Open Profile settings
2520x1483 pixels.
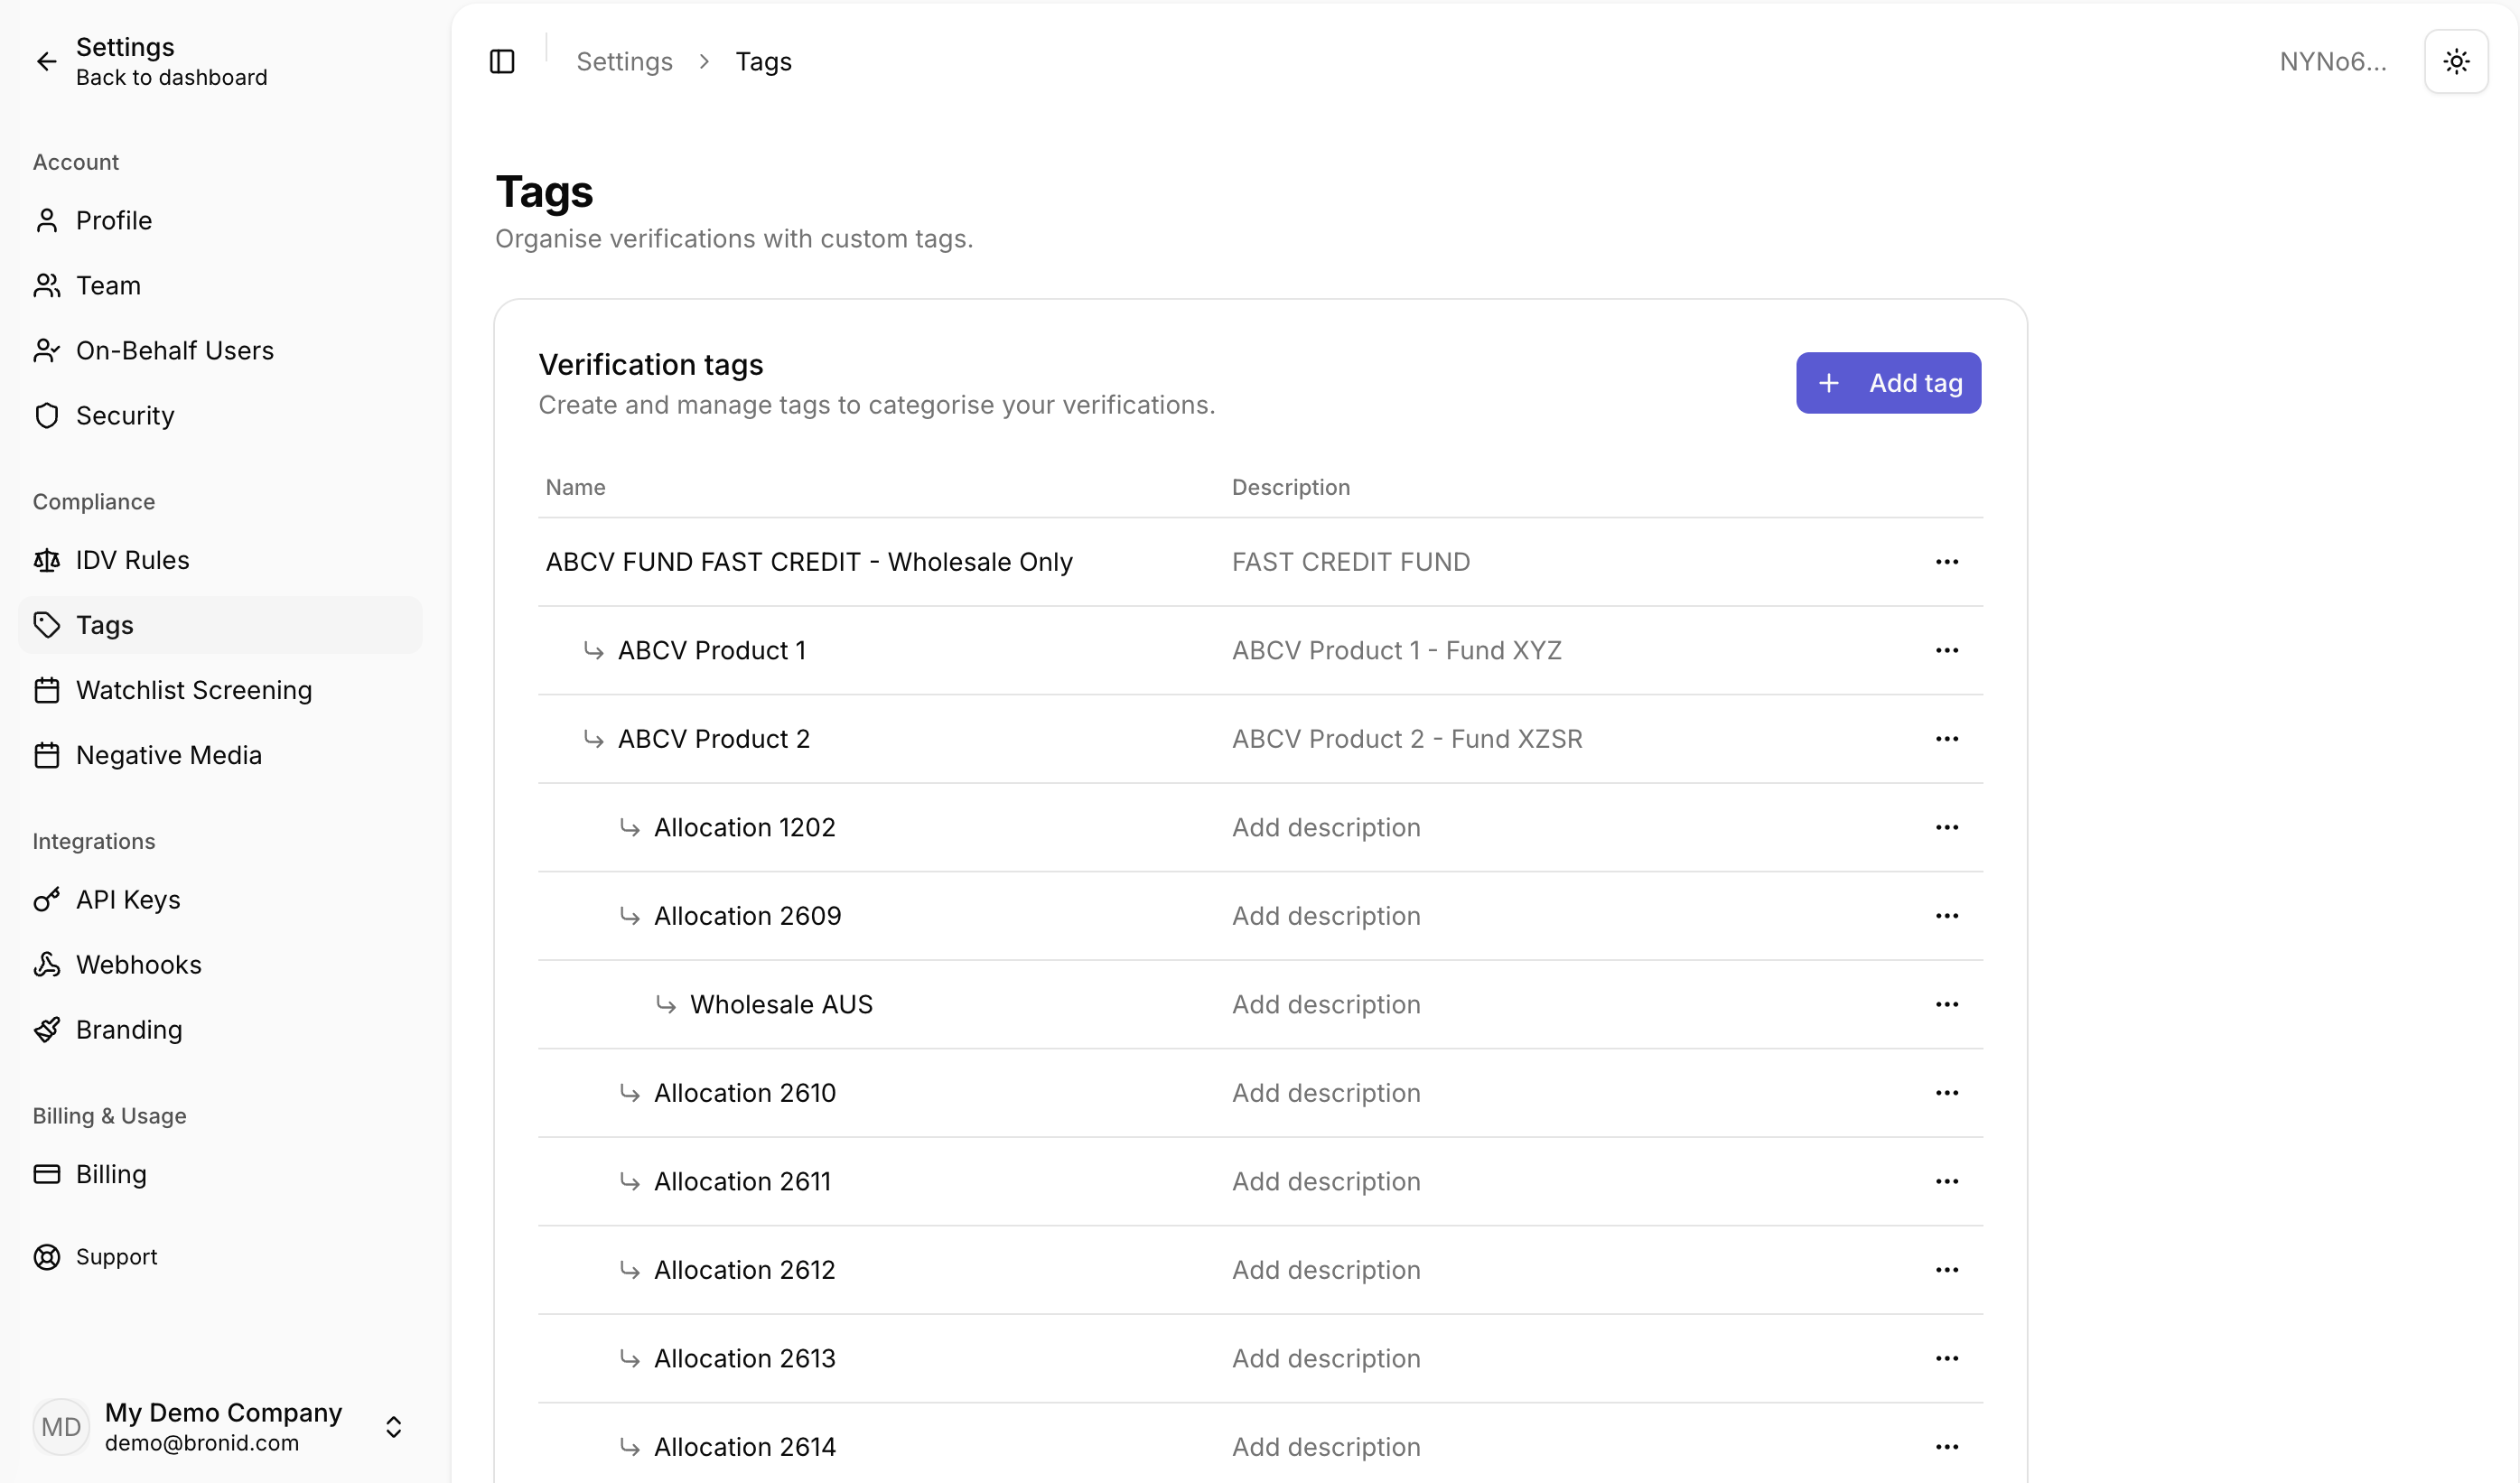pos(220,220)
